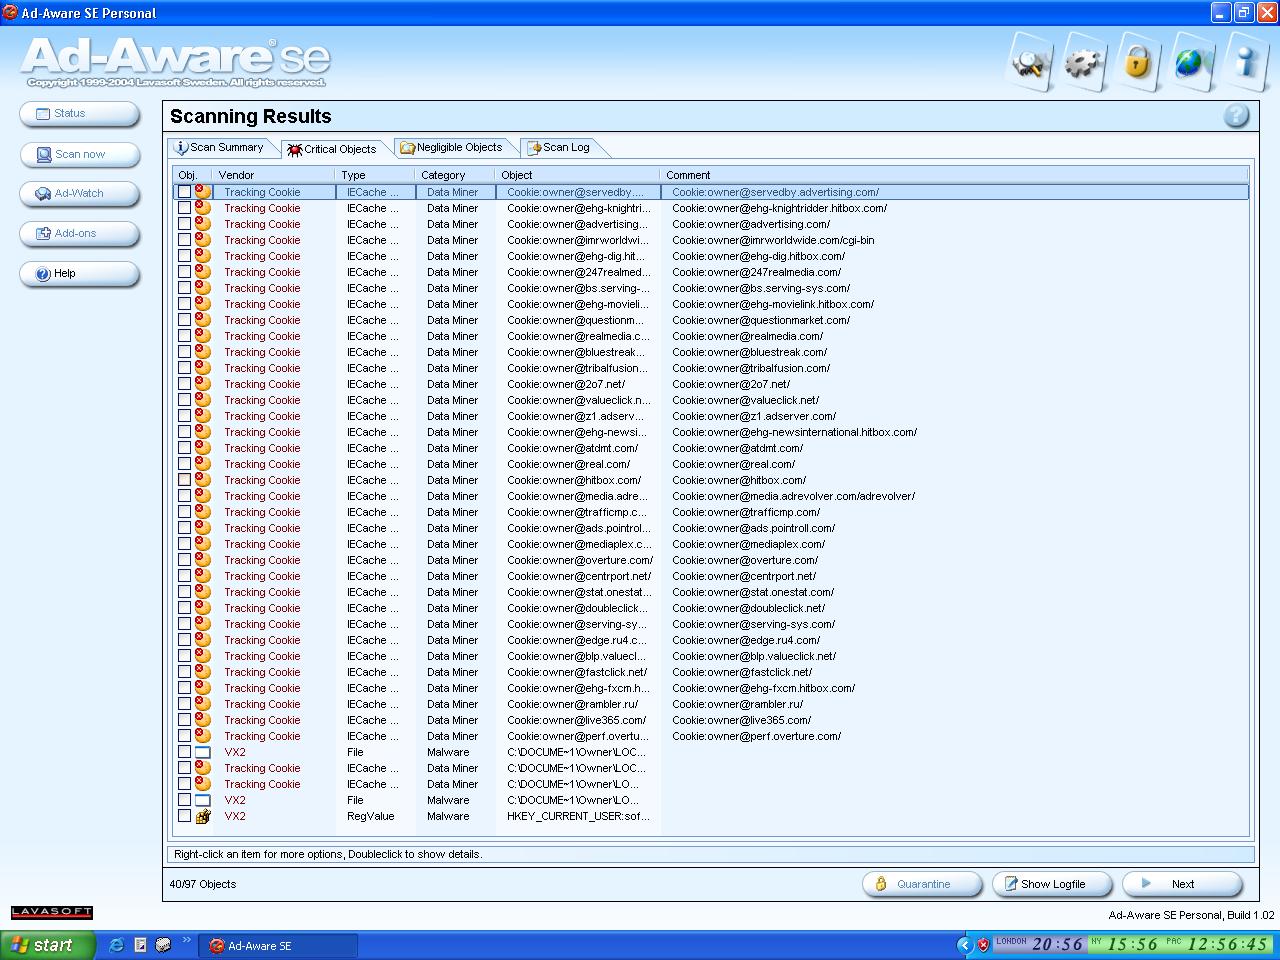The height and width of the screenshot is (960, 1280).
Task: Click the '40/97 Objects' count text
Action: point(203,884)
